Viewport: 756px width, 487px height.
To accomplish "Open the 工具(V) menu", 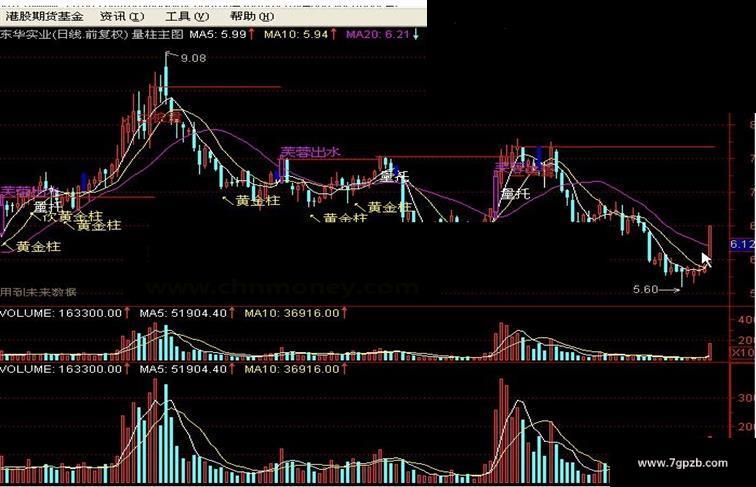I will (187, 16).
